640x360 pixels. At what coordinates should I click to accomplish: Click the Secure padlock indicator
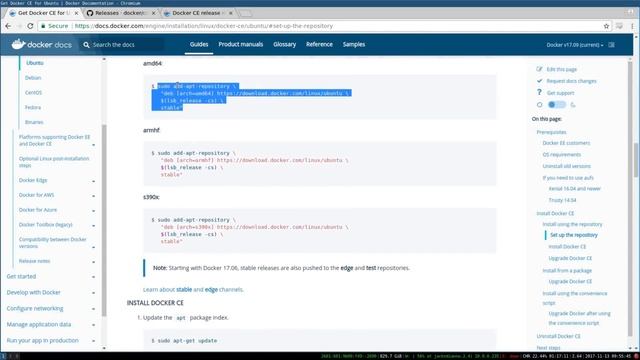pos(54,26)
